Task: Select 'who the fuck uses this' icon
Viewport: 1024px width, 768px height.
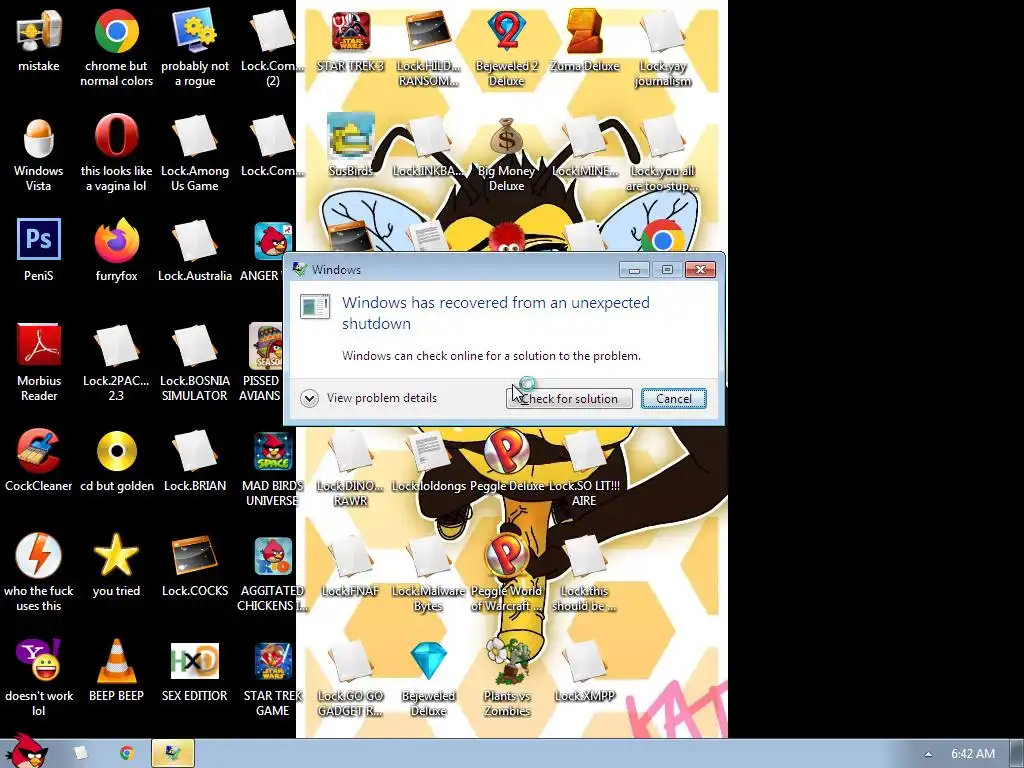Action: click(x=39, y=556)
